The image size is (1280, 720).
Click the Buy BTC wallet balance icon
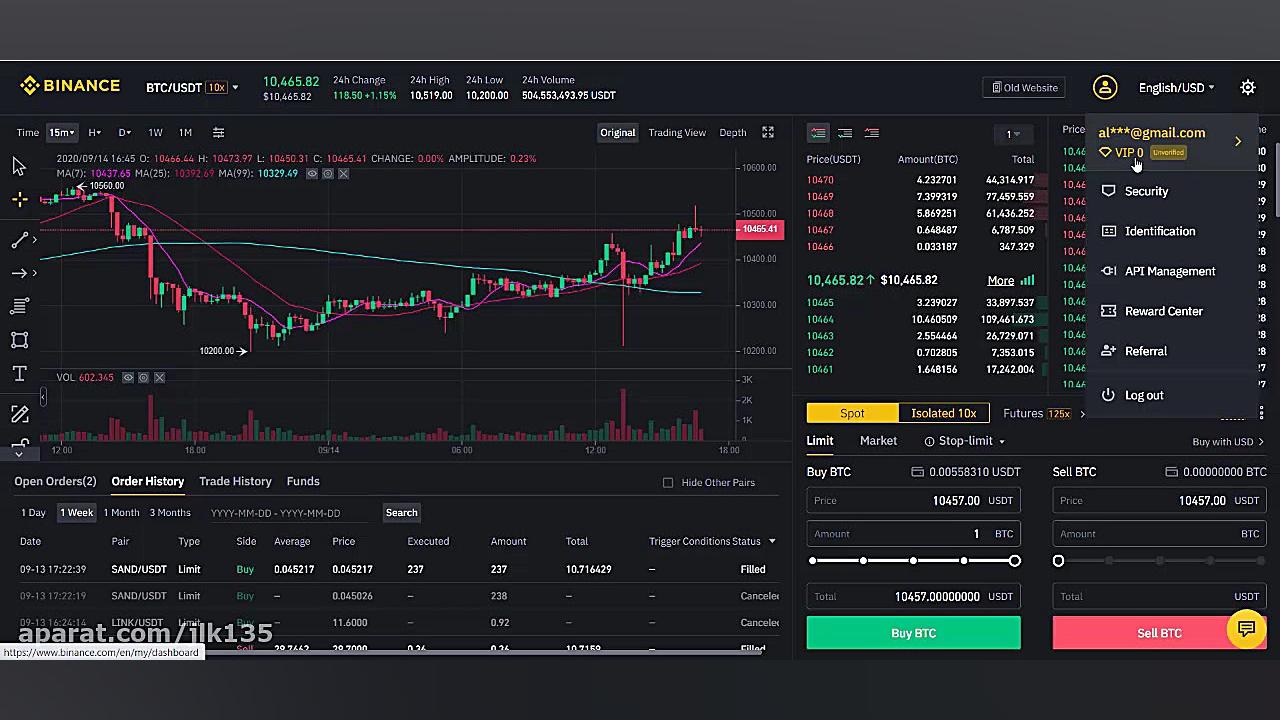[x=917, y=472]
